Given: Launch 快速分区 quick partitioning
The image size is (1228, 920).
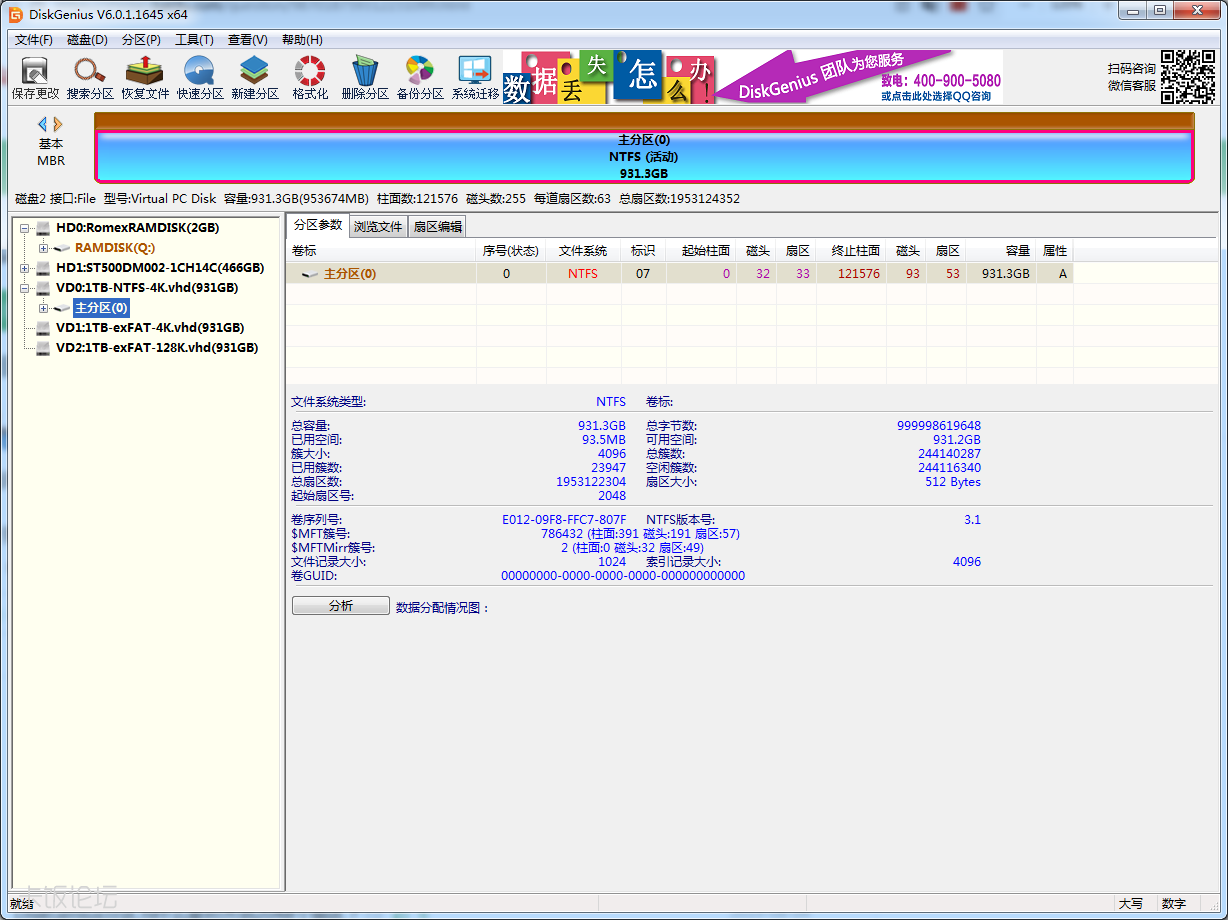Looking at the screenshot, I should [x=199, y=77].
